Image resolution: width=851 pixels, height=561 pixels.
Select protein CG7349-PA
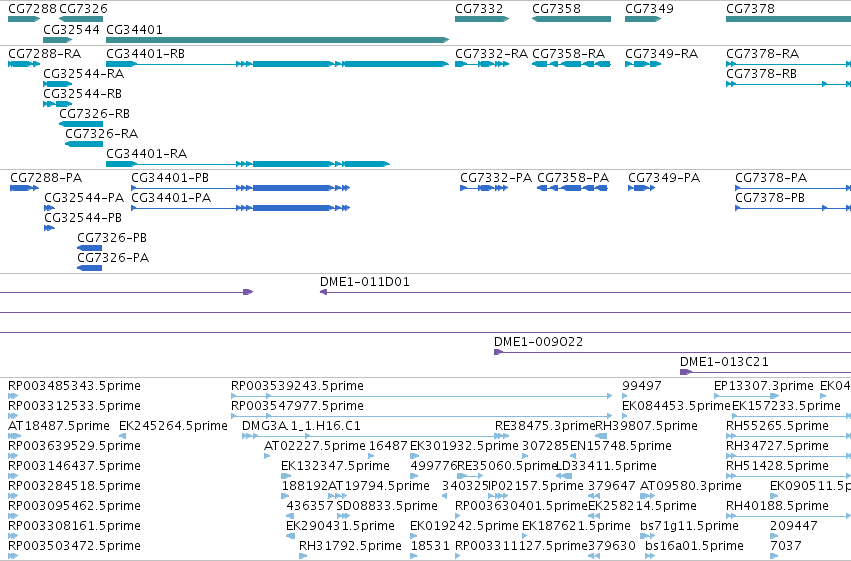tap(664, 178)
